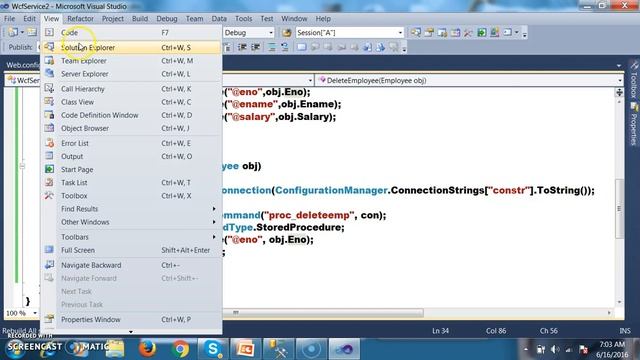Viewport: 640px width, 360px height.
Task: Open the Refactor menu
Action: [80, 19]
